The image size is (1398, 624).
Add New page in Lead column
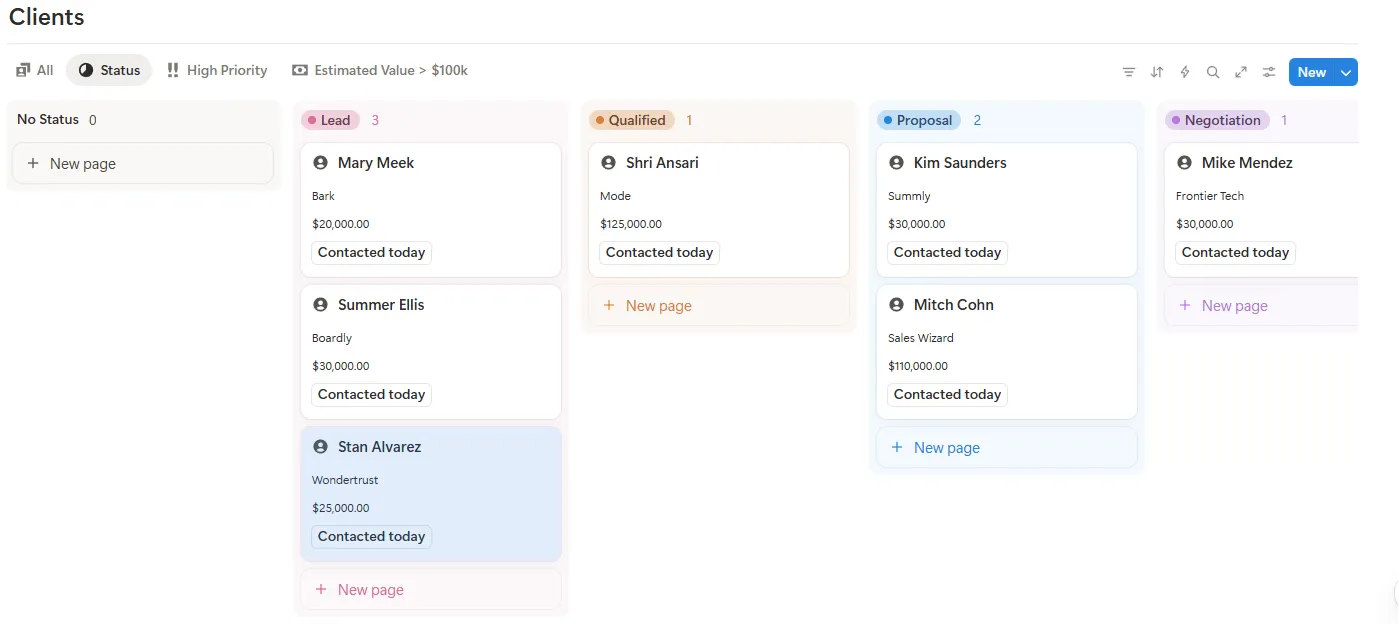pyautogui.click(x=431, y=589)
